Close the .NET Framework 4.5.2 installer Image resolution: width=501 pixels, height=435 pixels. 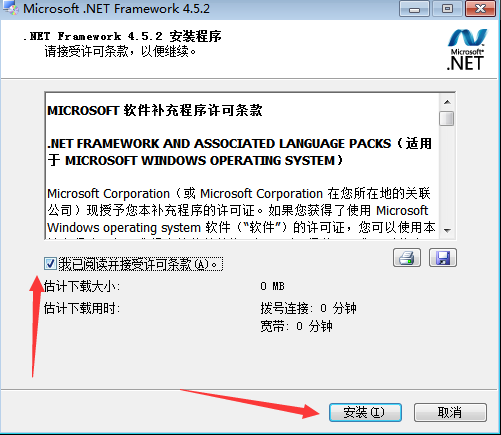pos(480,9)
